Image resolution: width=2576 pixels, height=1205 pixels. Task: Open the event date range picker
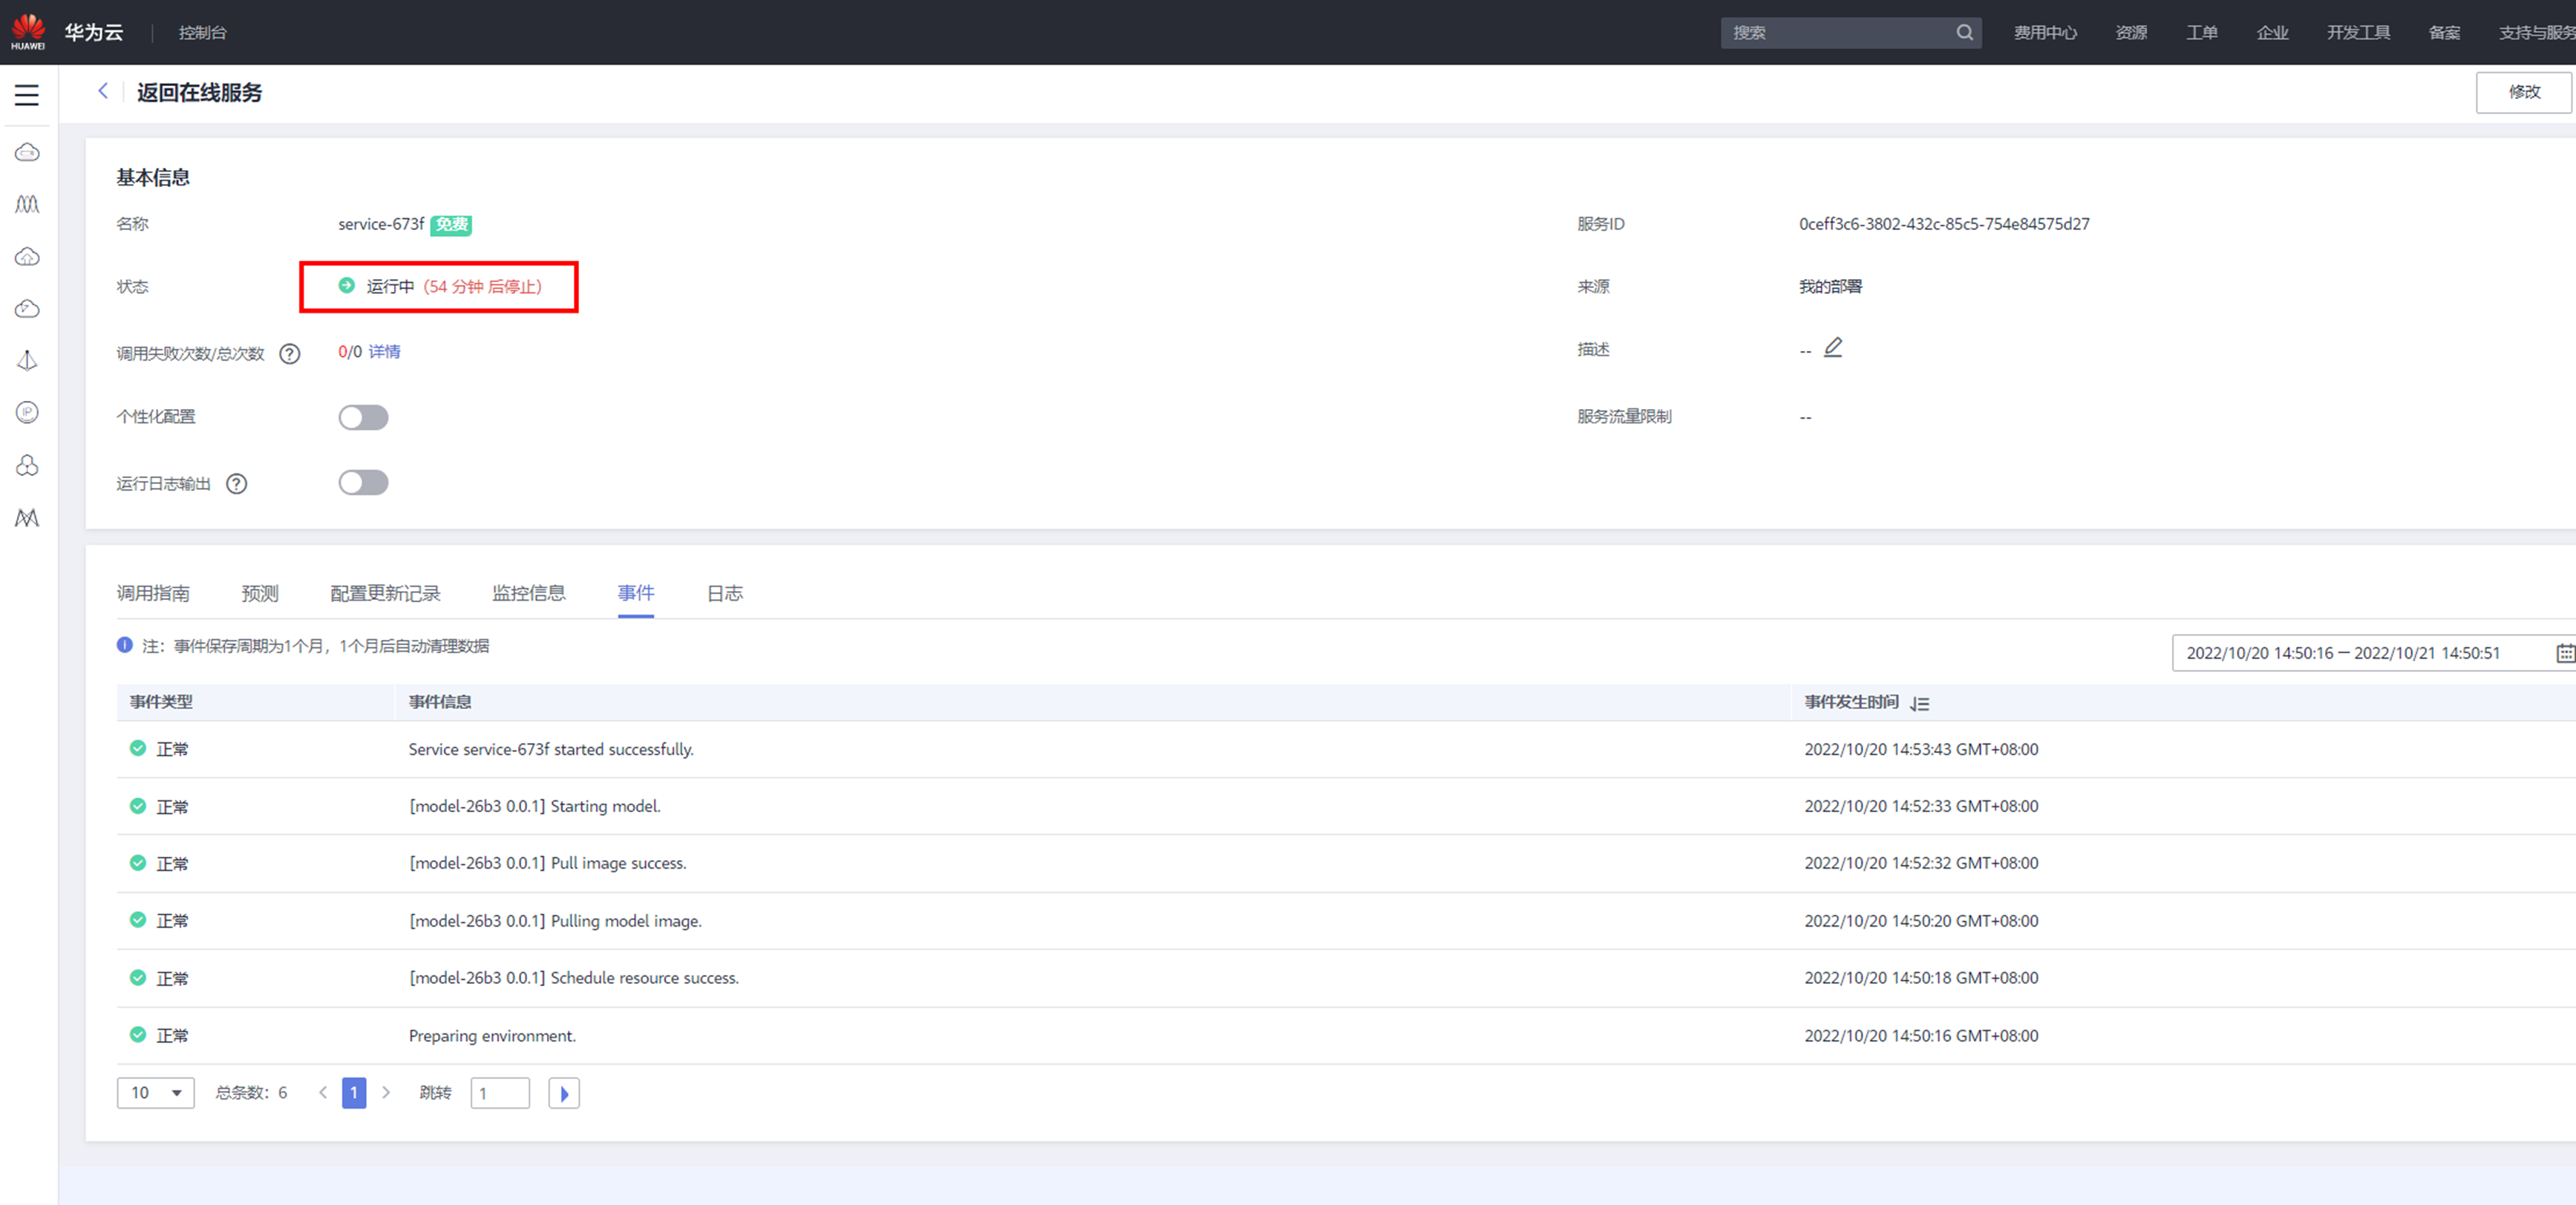point(2342,653)
